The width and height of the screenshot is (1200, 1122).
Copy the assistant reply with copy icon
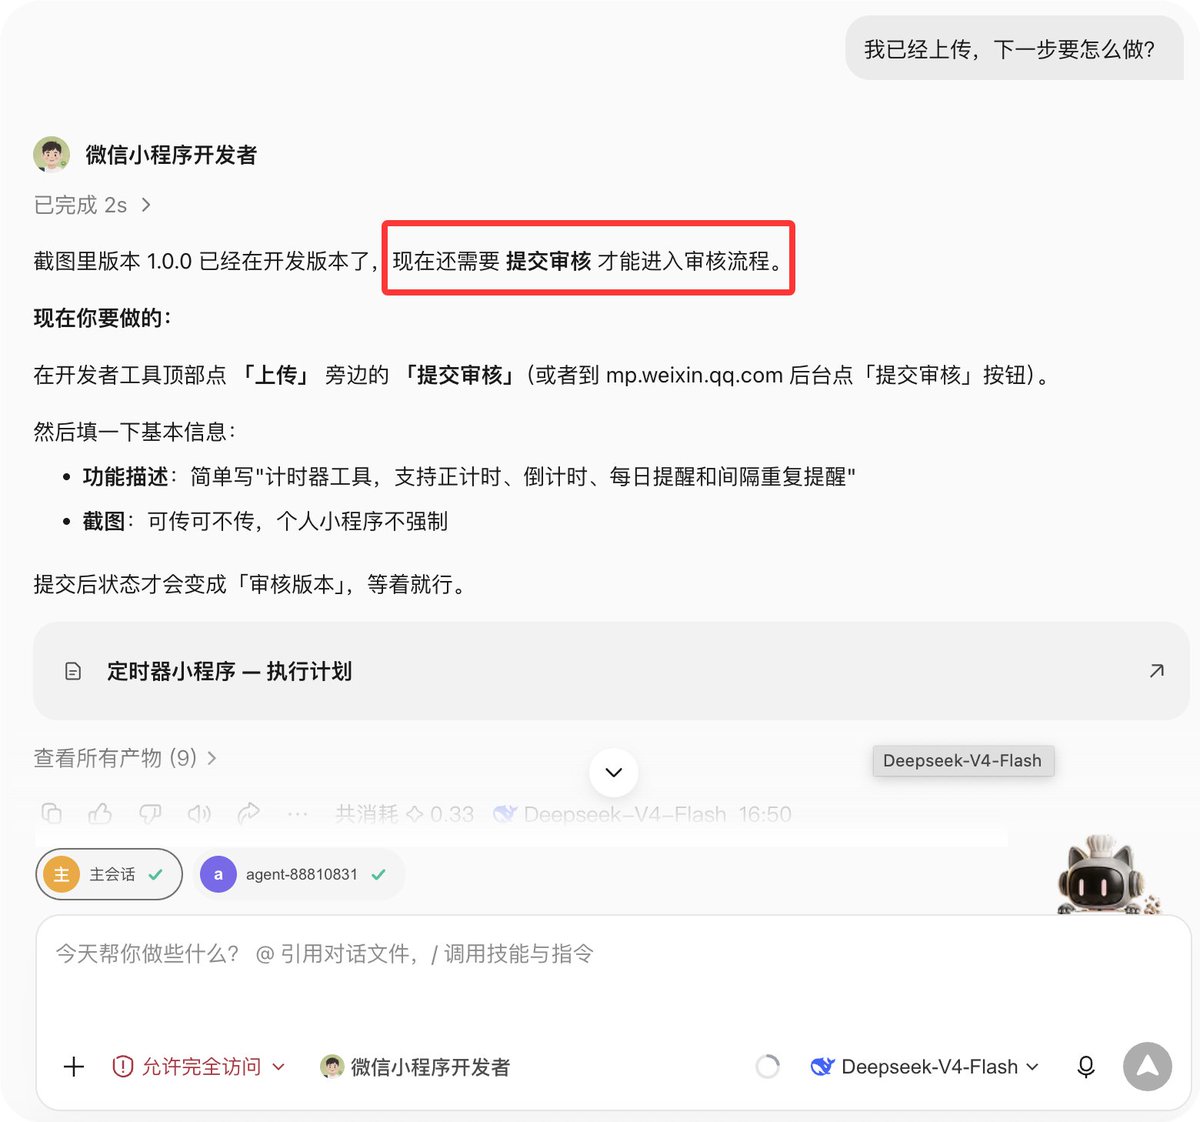pyautogui.click(x=52, y=814)
